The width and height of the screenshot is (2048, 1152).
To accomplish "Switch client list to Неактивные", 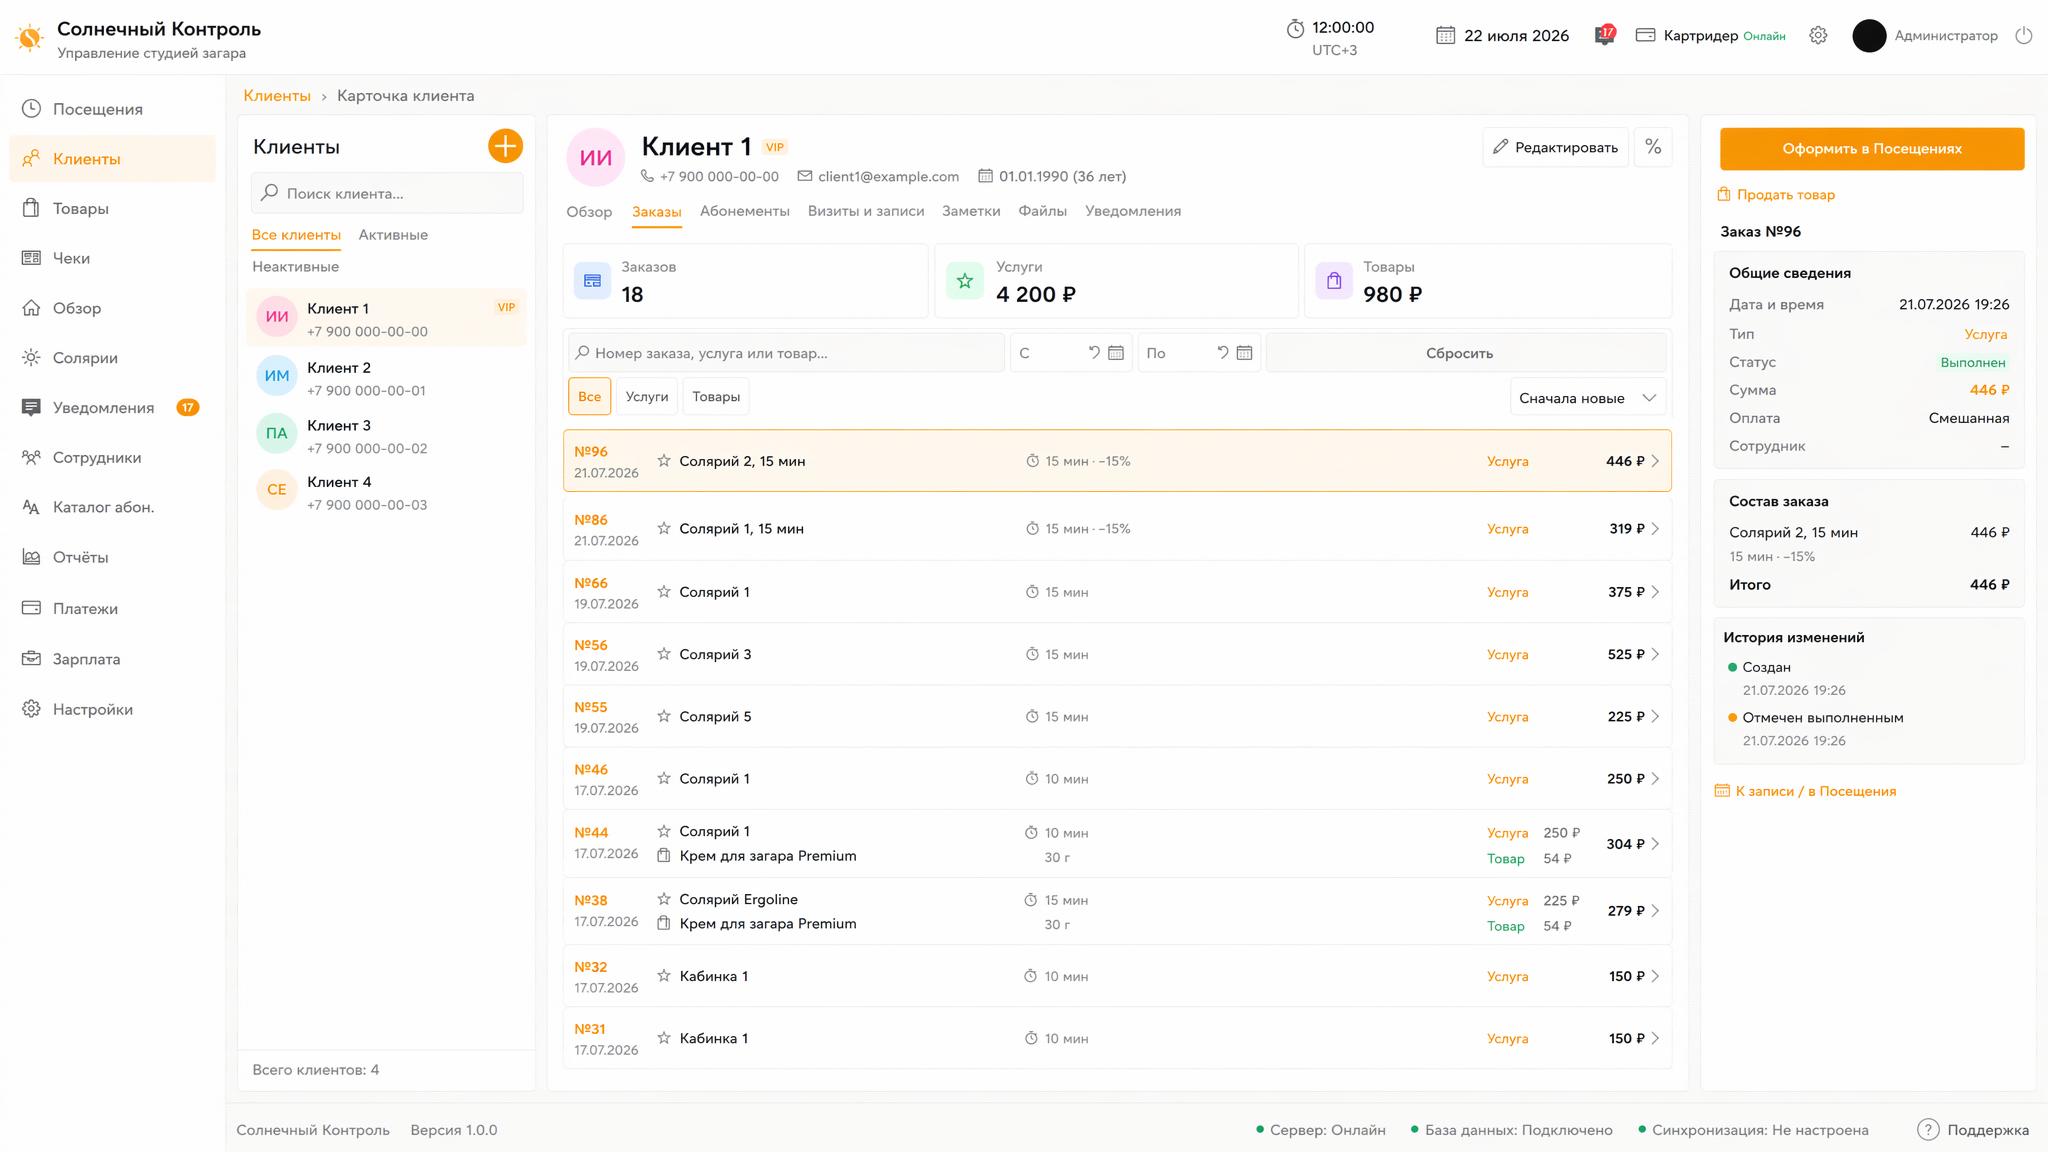I will [x=295, y=267].
